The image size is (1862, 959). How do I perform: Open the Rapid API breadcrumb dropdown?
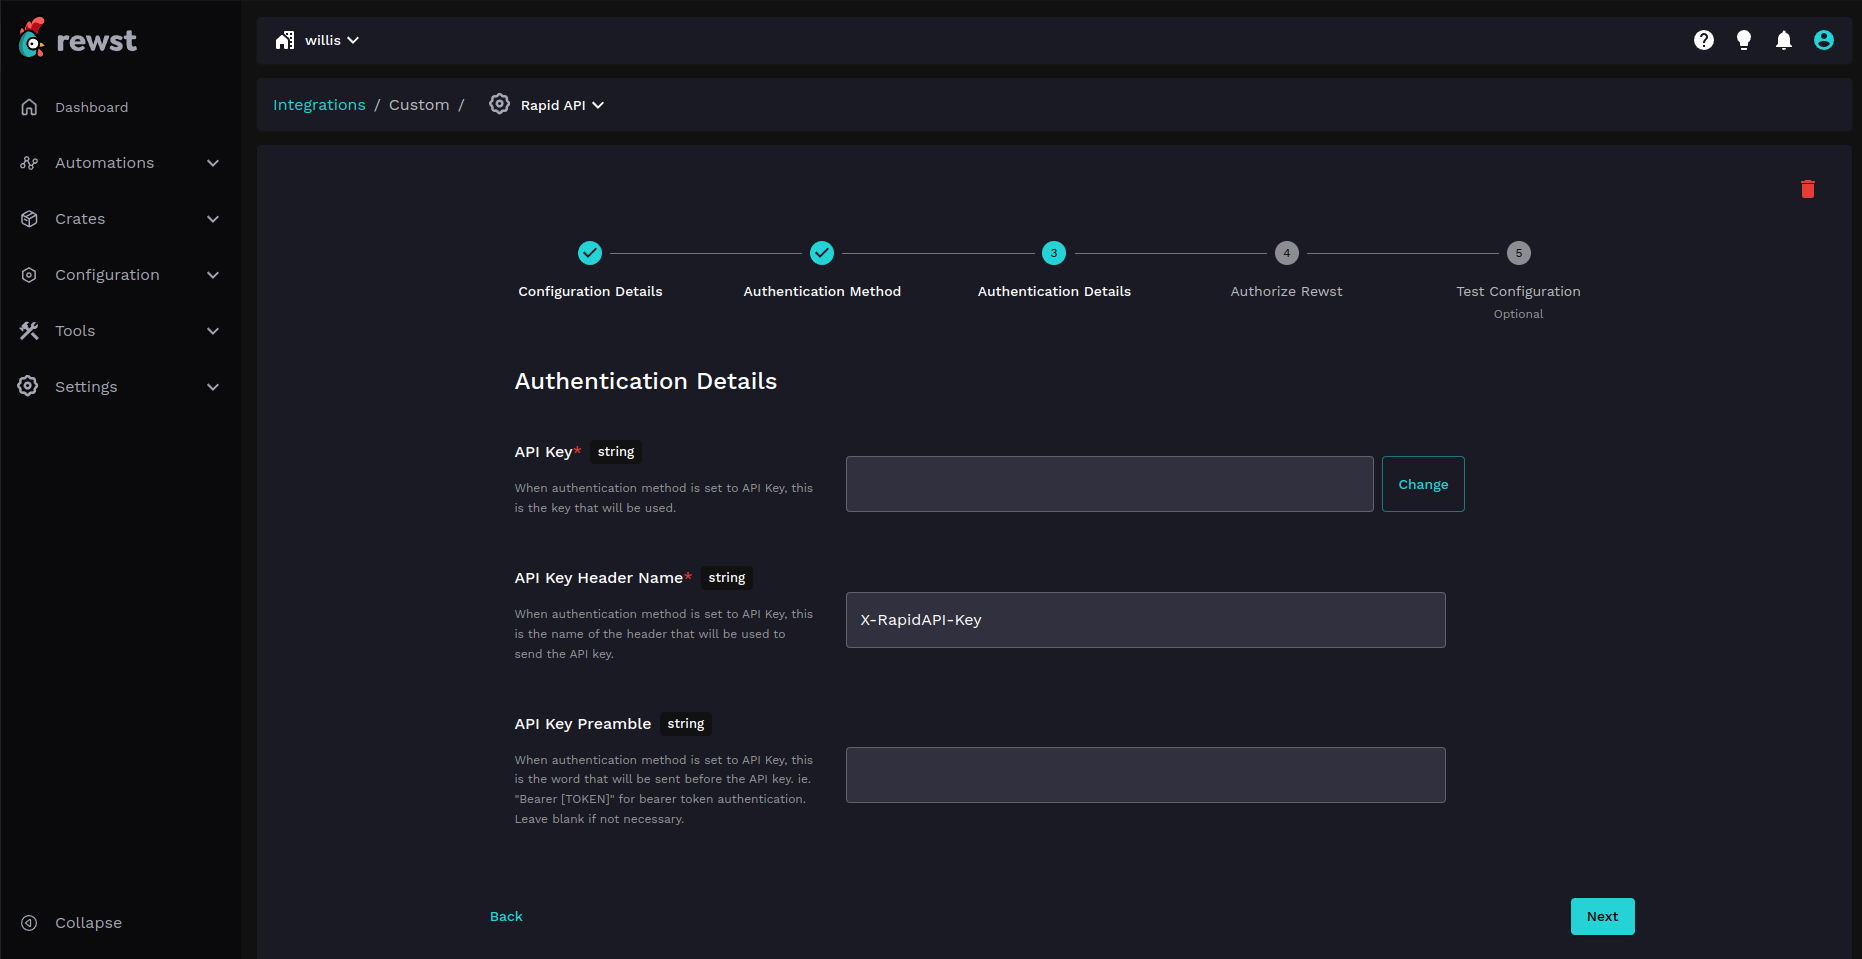562,105
